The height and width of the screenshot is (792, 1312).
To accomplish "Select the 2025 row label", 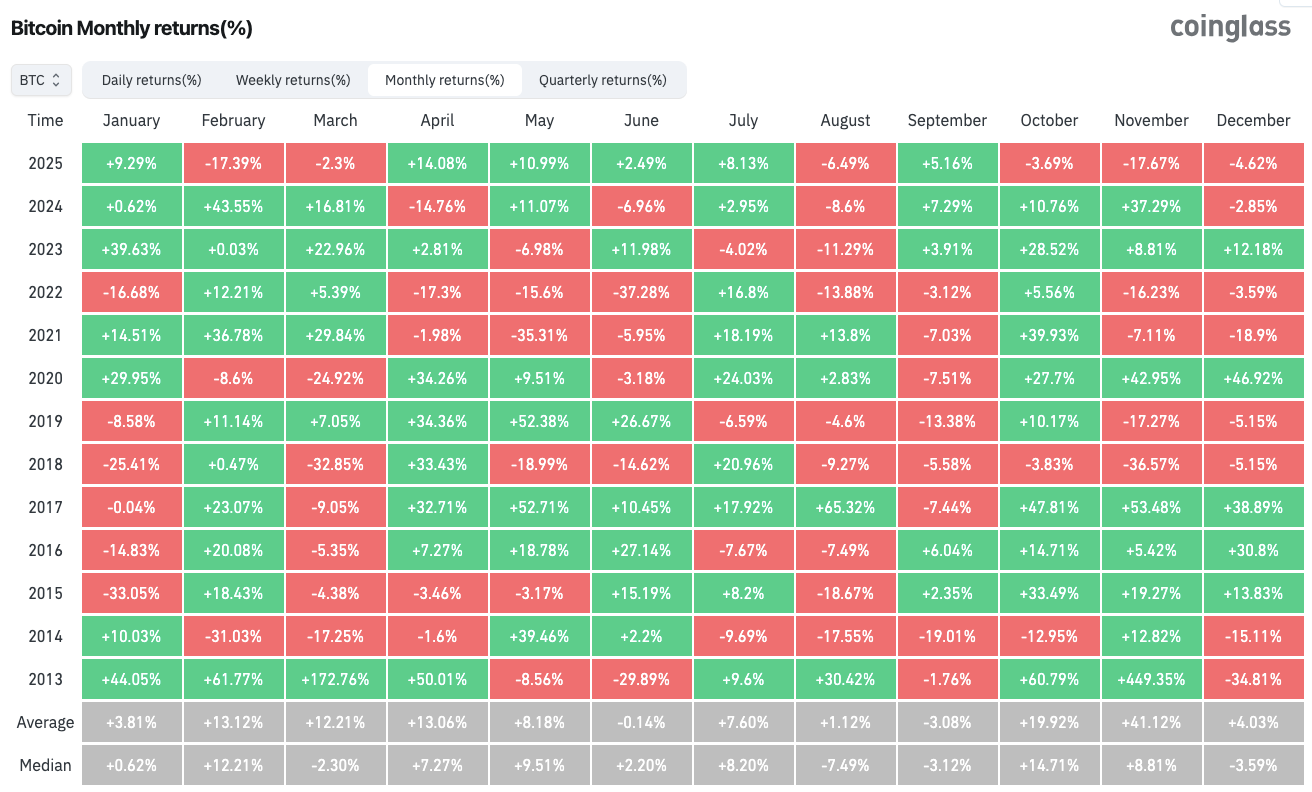I will point(45,163).
